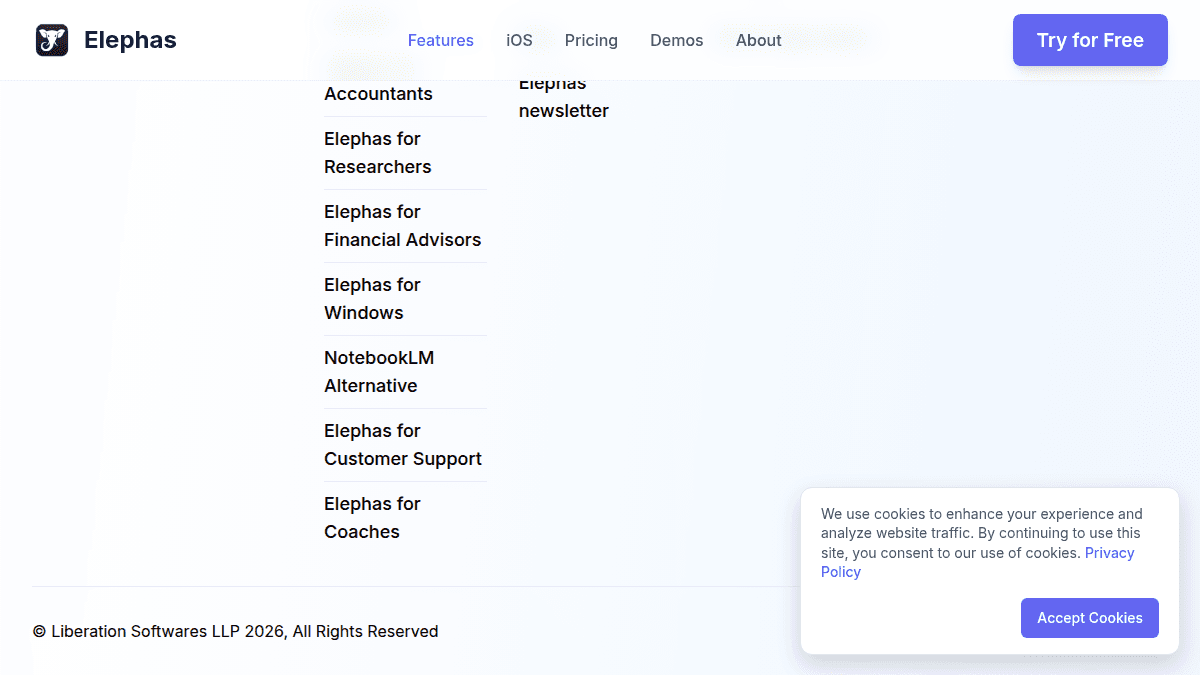The height and width of the screenshot is (675, 1200).
Task: Open the Features menu item
Action: (441, 40)
